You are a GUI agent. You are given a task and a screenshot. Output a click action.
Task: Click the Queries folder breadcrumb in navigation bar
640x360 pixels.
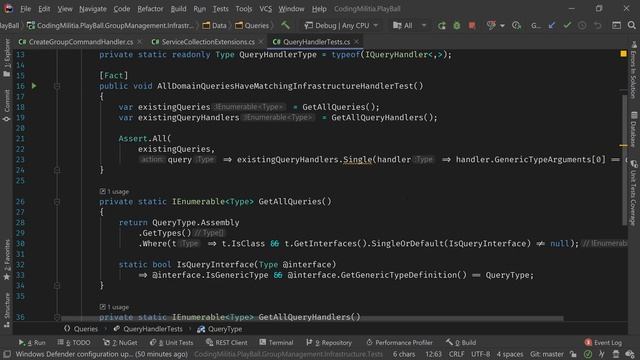click(252, 26)
